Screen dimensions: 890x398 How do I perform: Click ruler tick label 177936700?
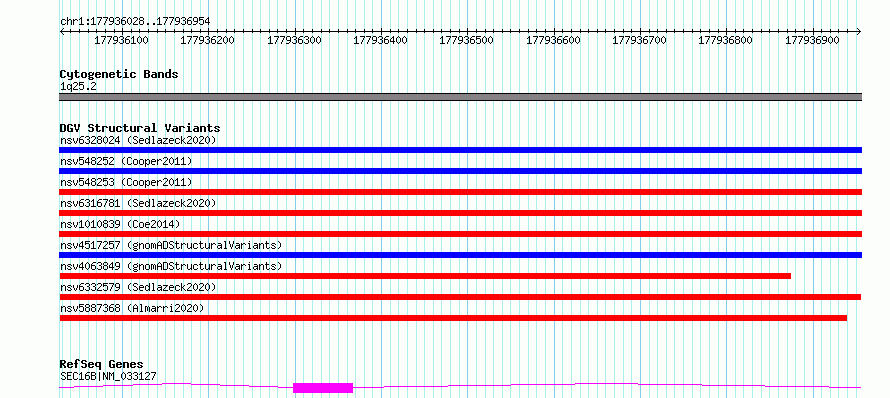[x=640, y=41]
